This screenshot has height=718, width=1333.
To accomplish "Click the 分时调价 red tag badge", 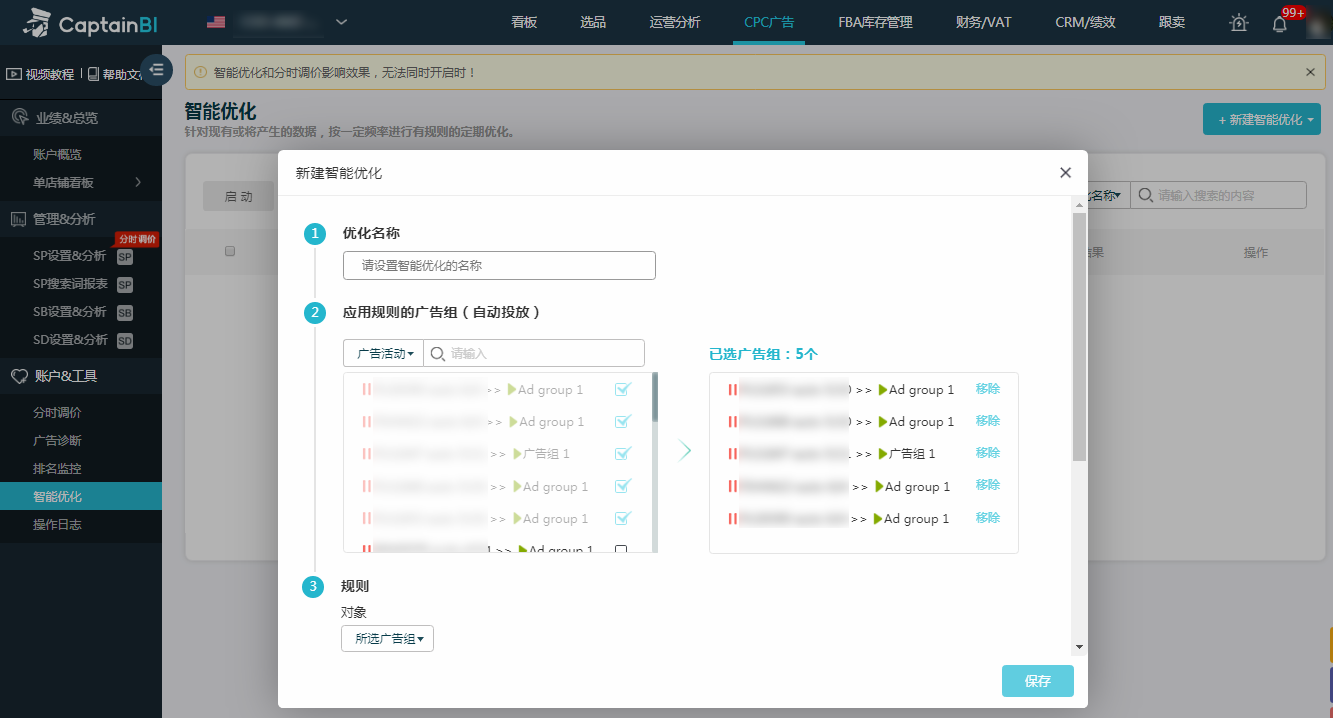I will click(x=137, y=239).
